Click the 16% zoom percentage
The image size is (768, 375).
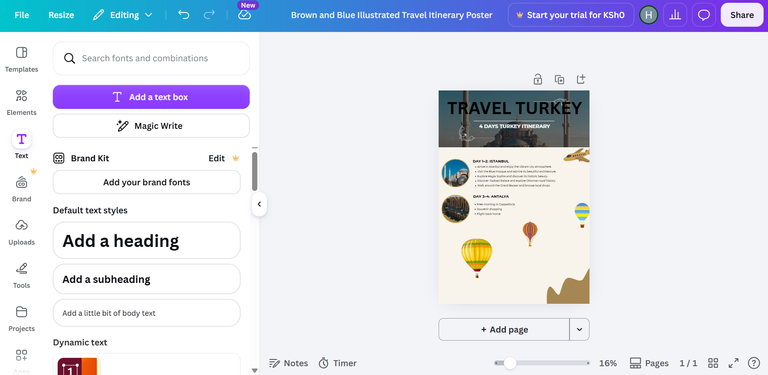608,363
